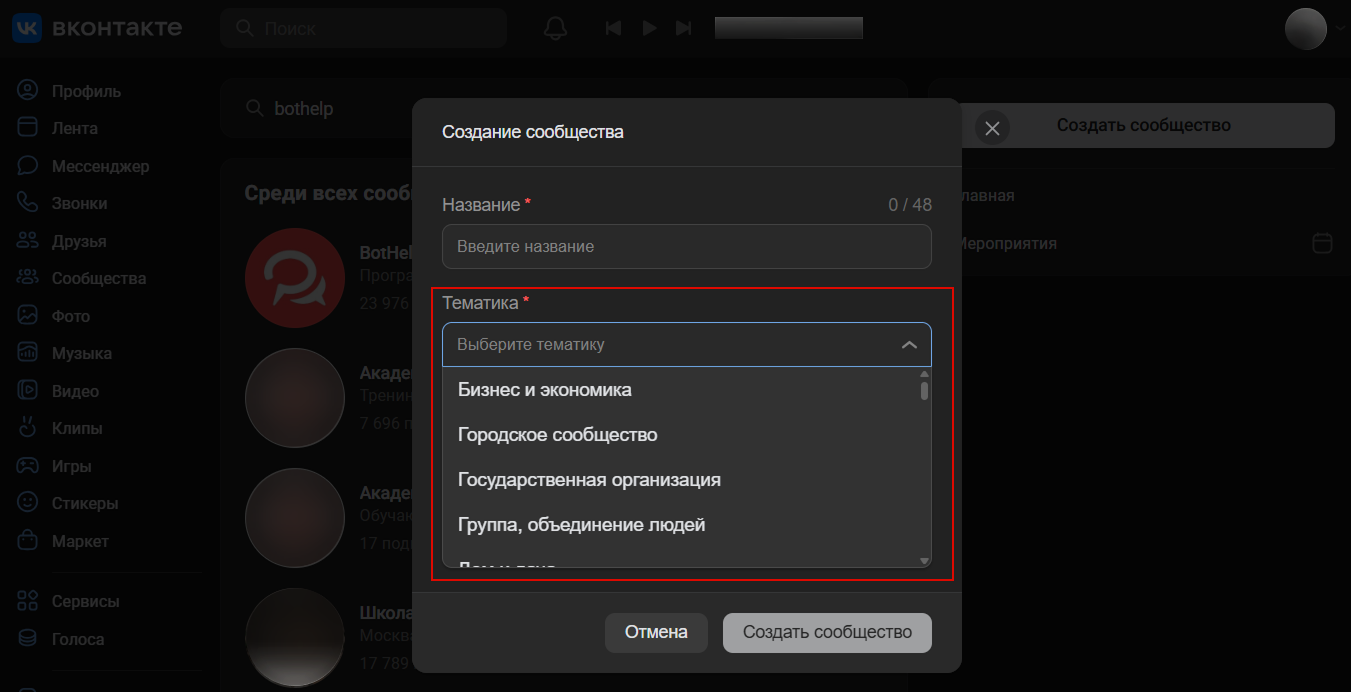Click the topic list scrollbar down arrow

tap(924, 561)
